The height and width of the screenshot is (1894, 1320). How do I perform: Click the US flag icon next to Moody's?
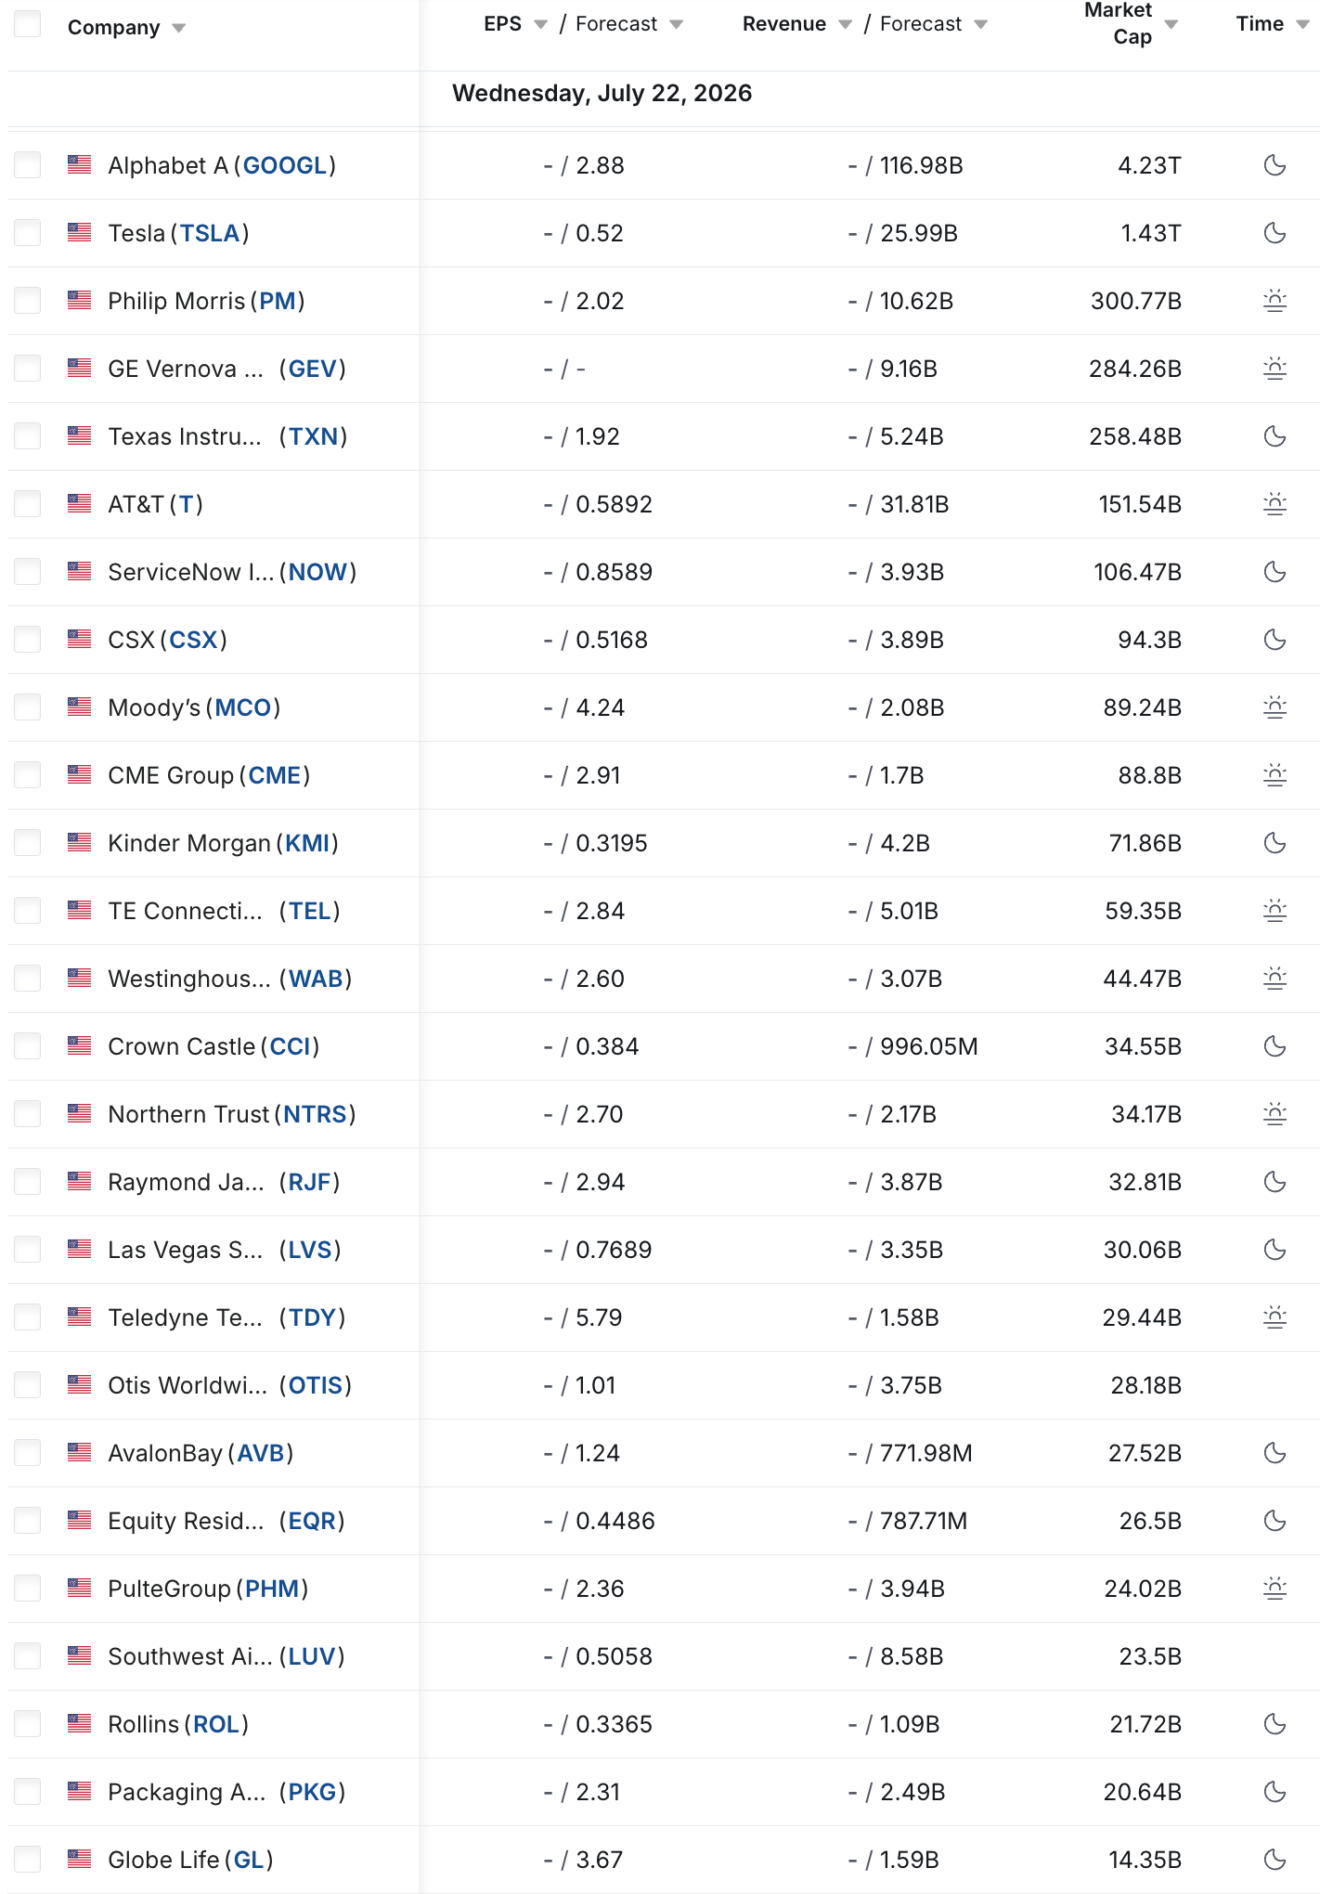[x=79, y=707]
